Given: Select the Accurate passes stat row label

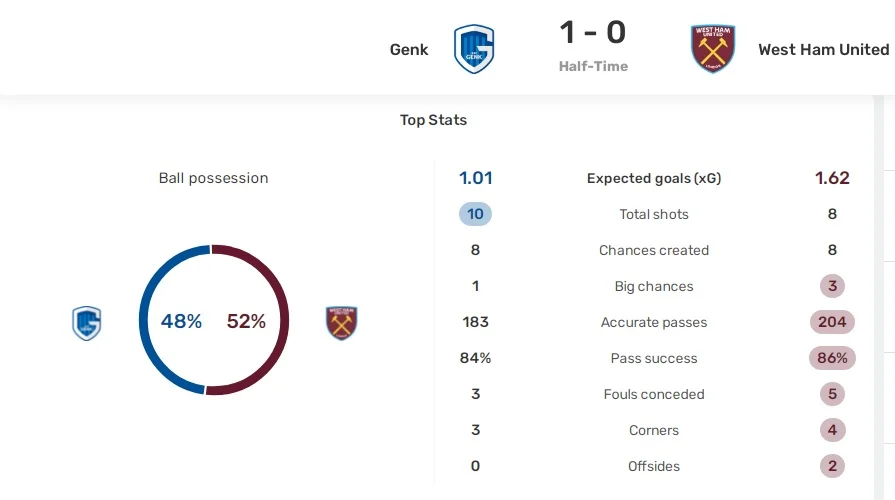Looking at the screenshot, I should [654, 322].
